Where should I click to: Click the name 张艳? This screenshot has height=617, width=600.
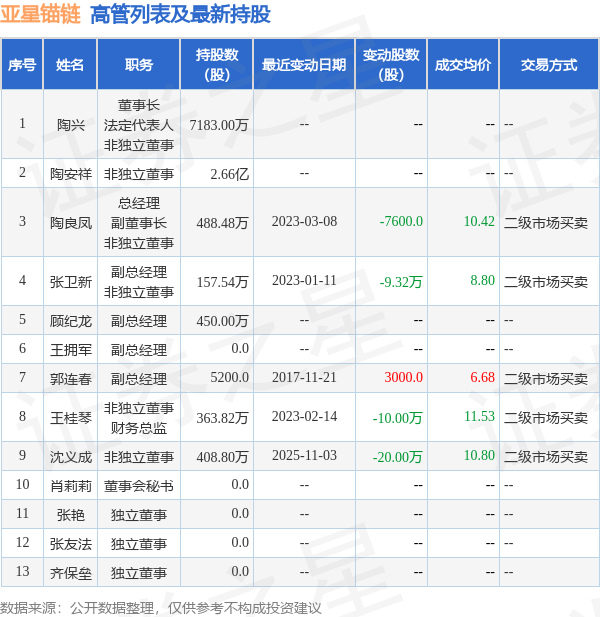[70, 515]
